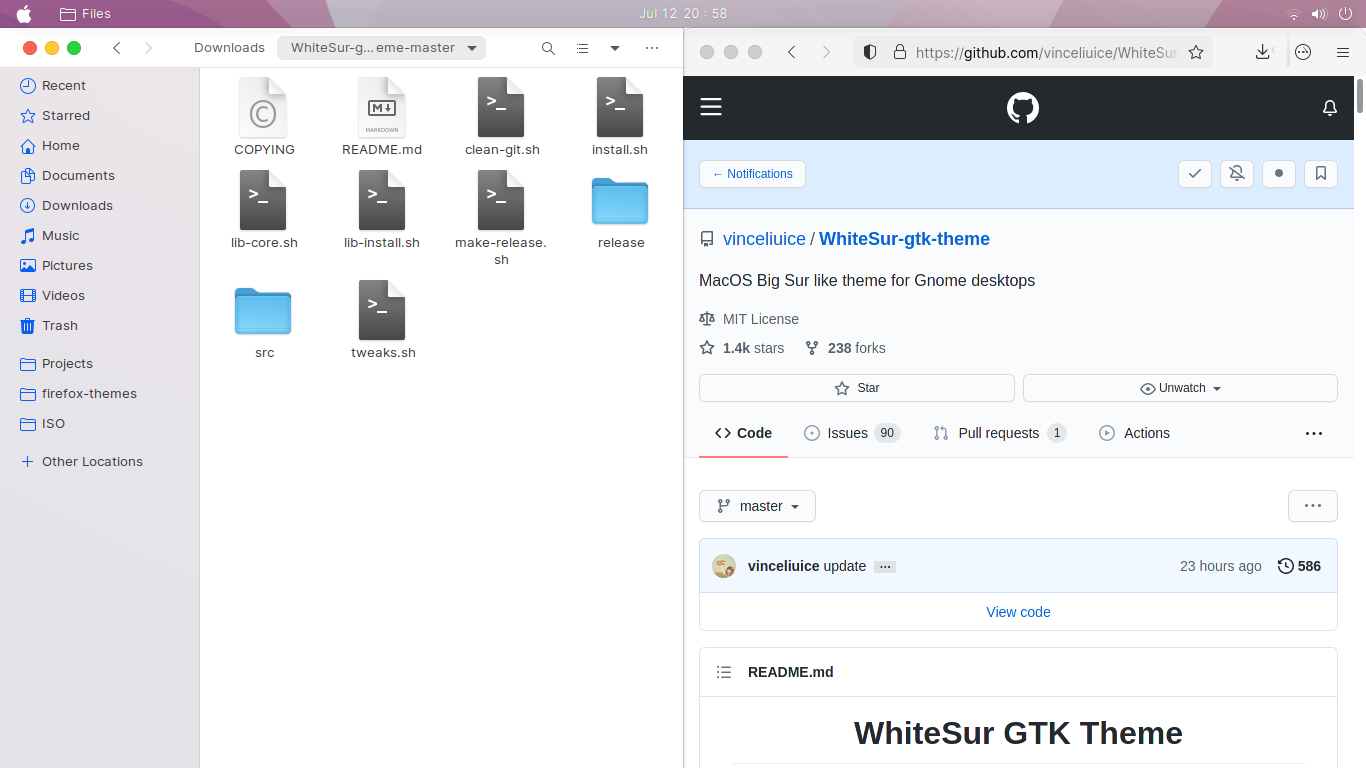Open the GitHub notifications bell
1366x768 pixels.
tap(1329, 107)
